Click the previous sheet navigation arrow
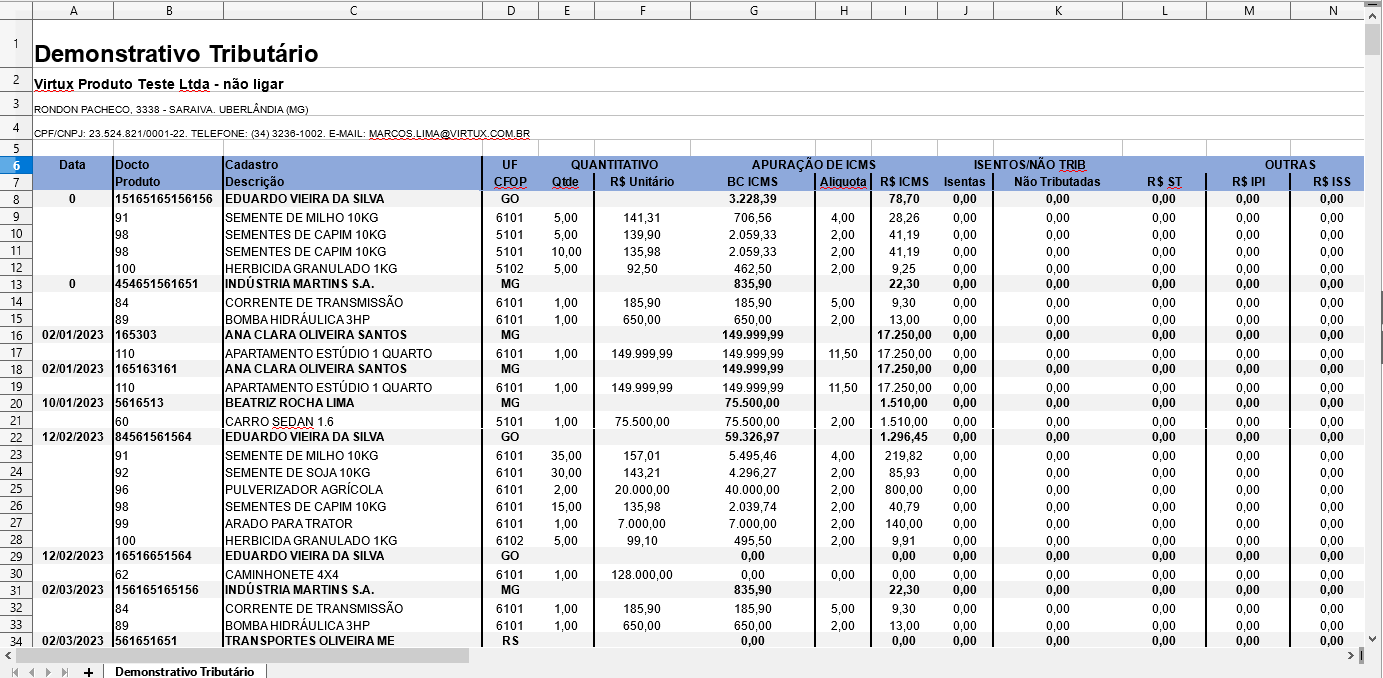 point(31,672)
